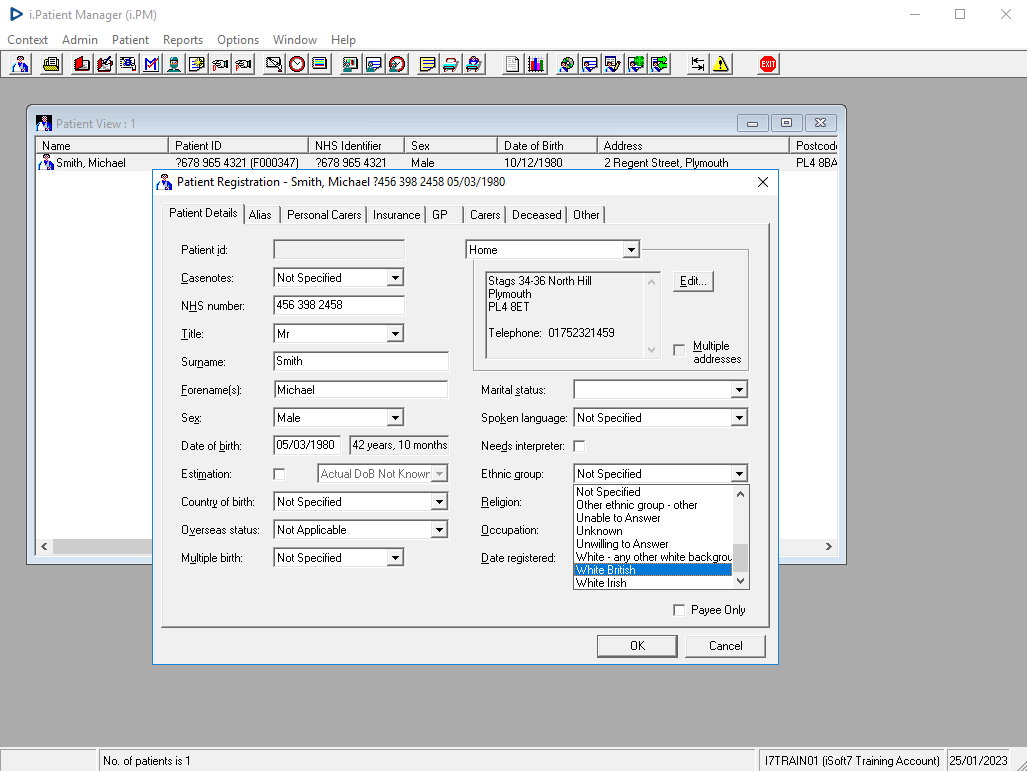Check the Payee Only box
The height and width of the screenshot is (771, 1027).
point(679,610)
